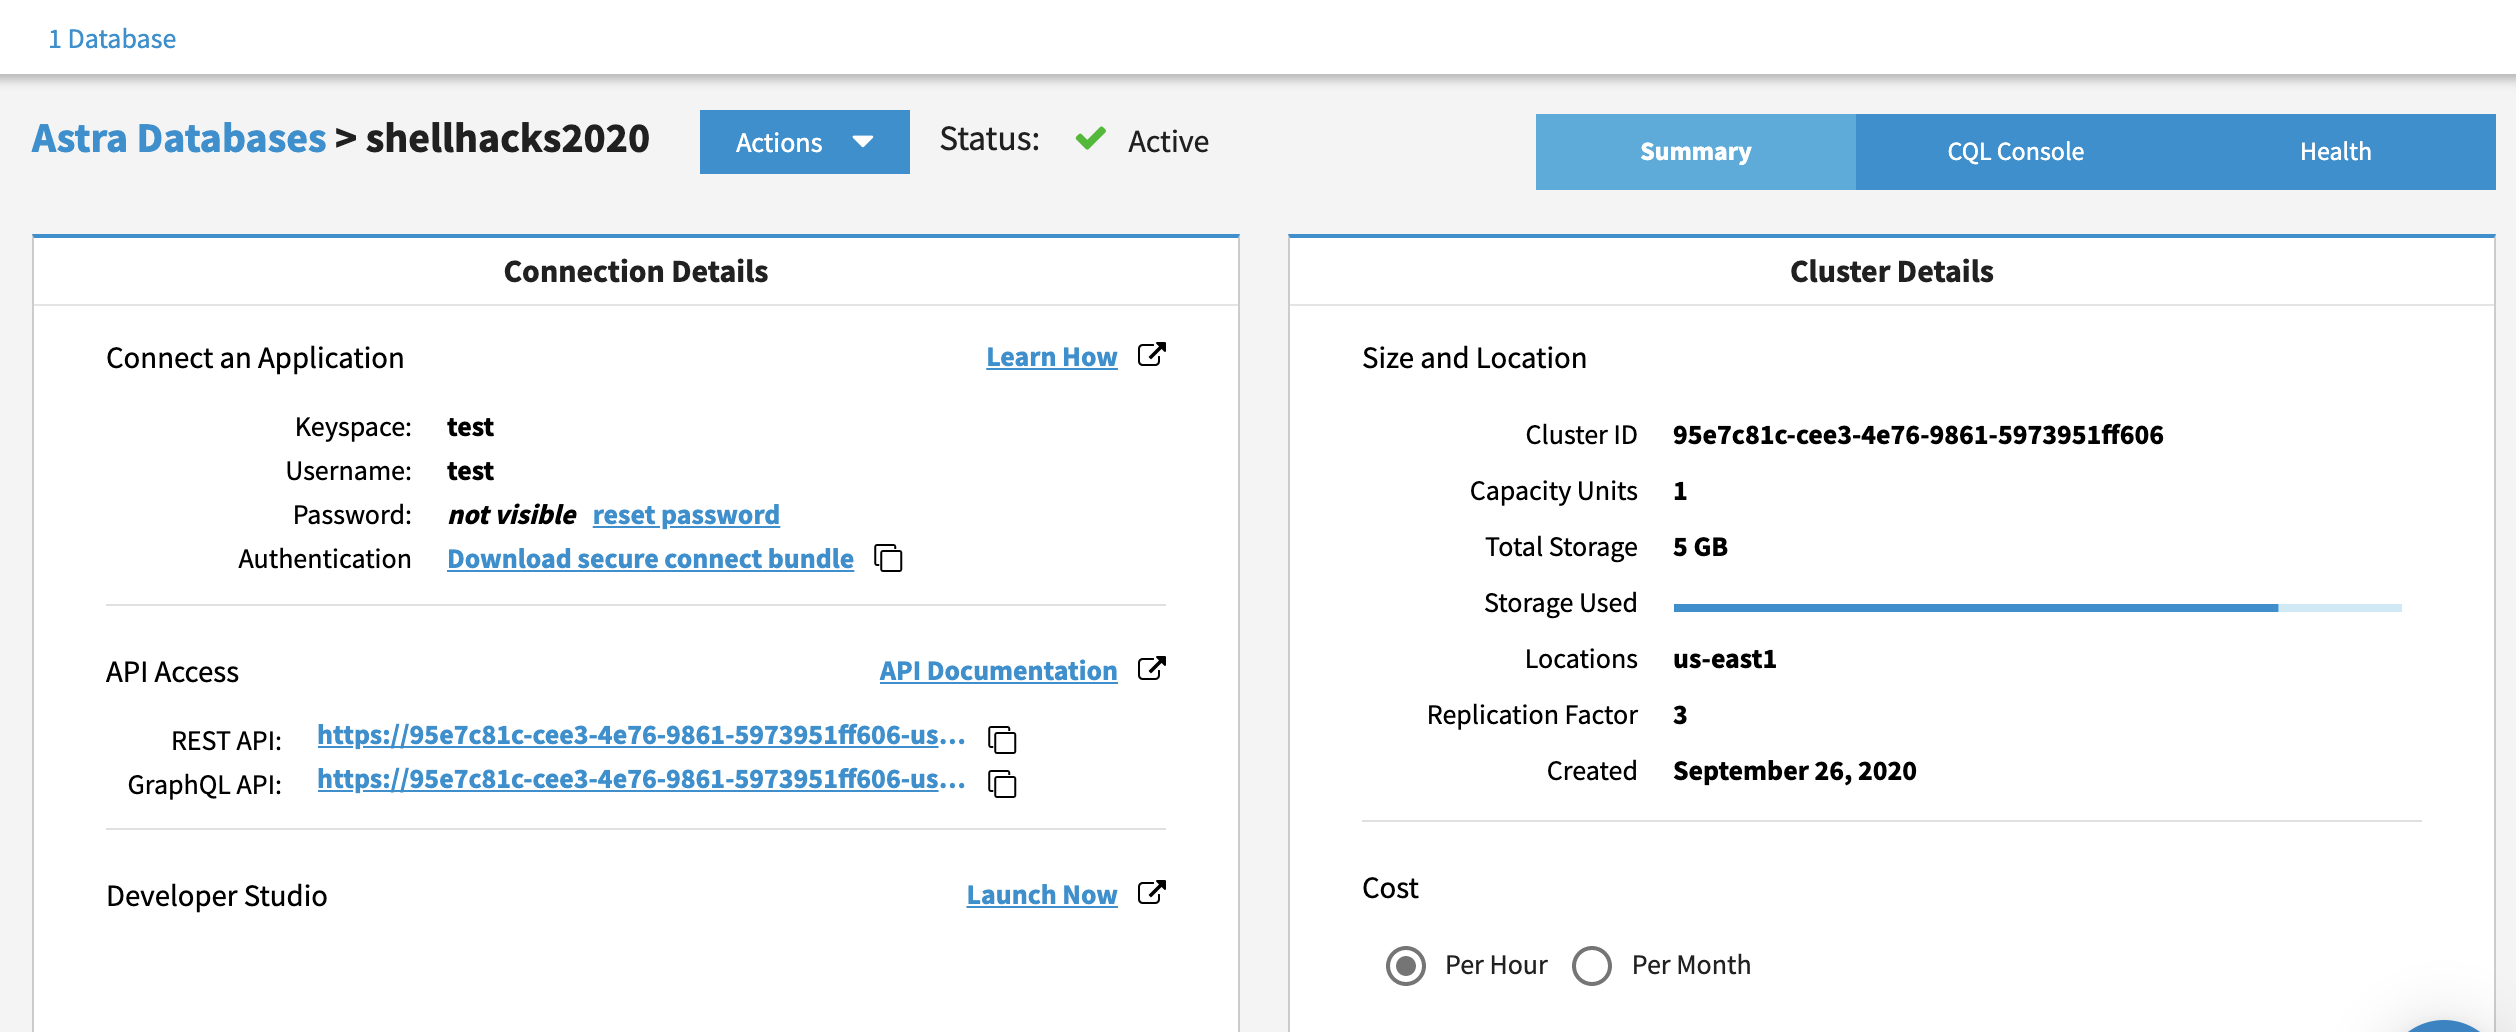Select the Per Hour cost option
This screenshot has width=2516, height=1032.
click(x=1406, y=965)
